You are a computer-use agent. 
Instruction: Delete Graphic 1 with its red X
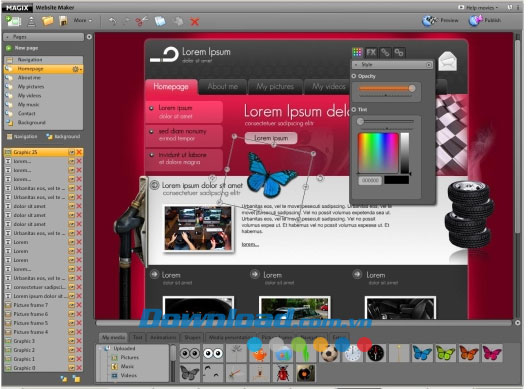coord(79,359)
